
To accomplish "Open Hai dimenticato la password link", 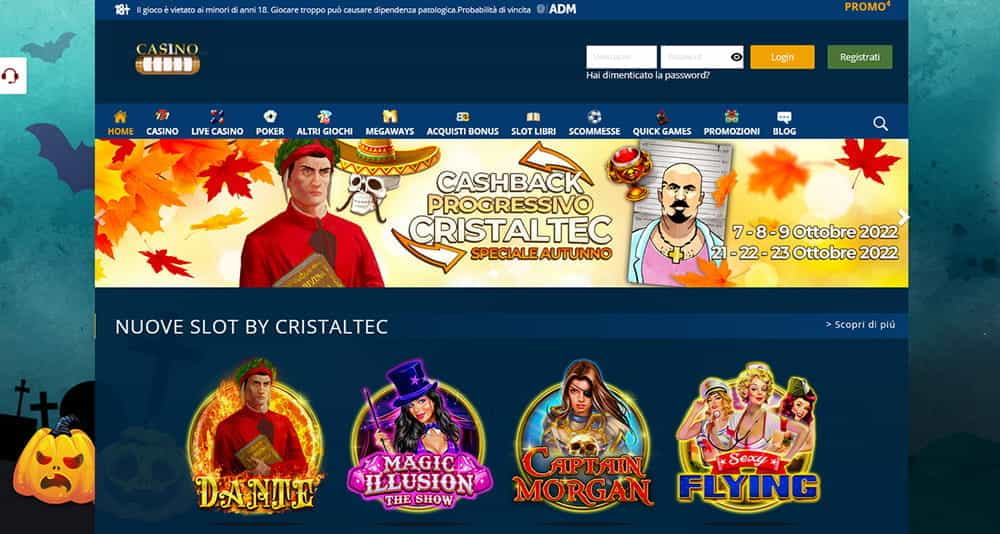I will (x=648, y=75).
